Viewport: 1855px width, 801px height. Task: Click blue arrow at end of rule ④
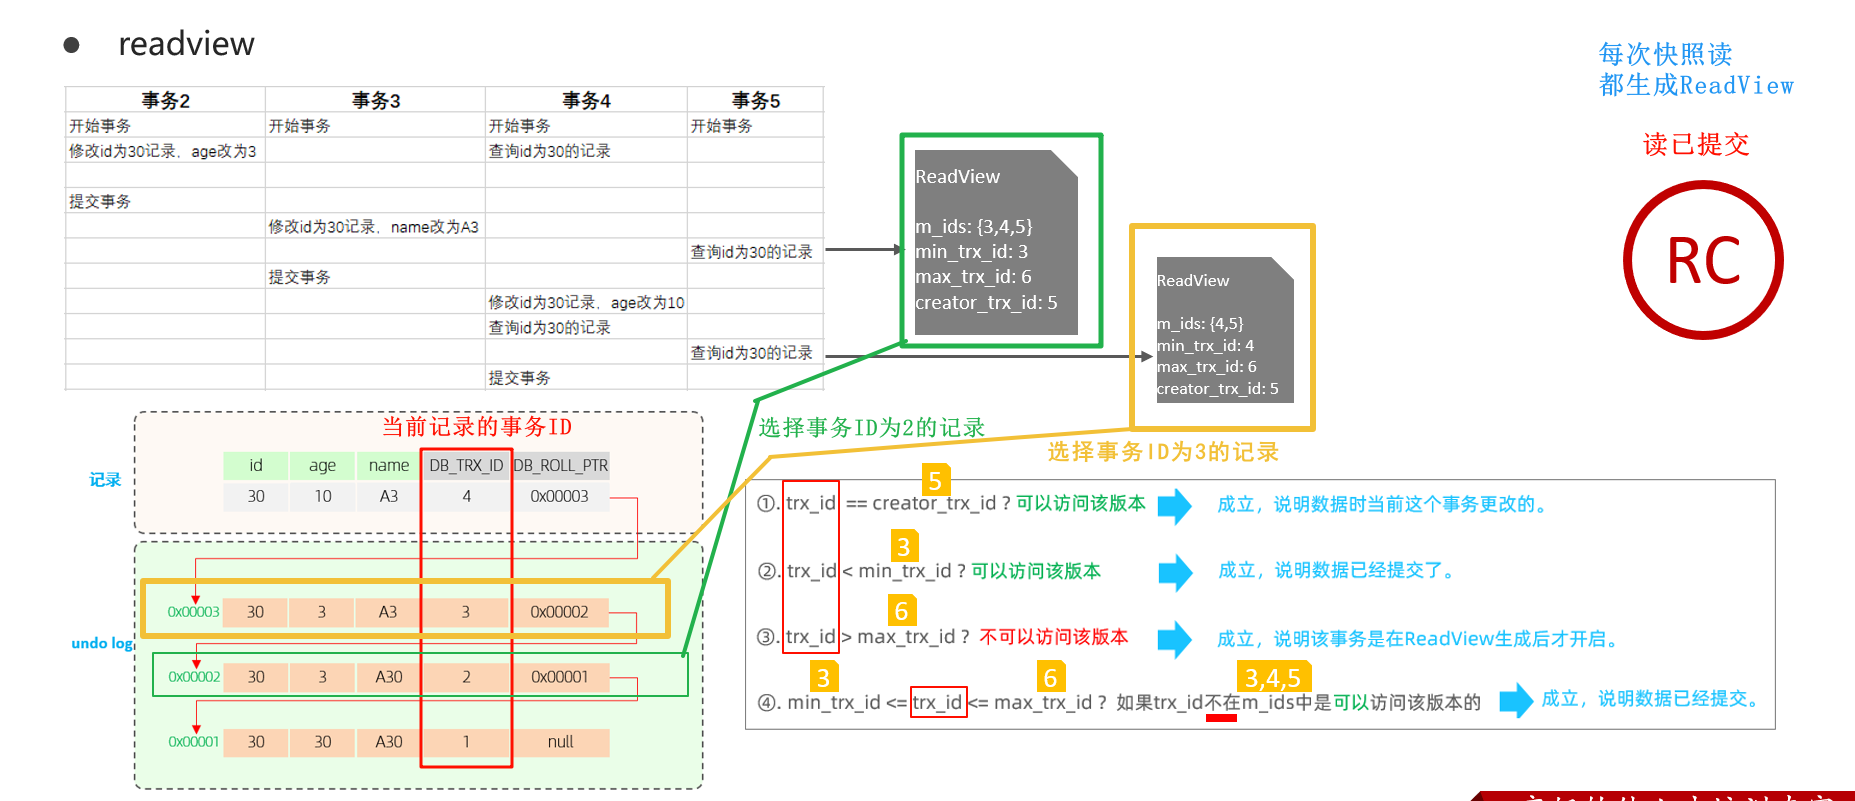[x=1516, y=701]
